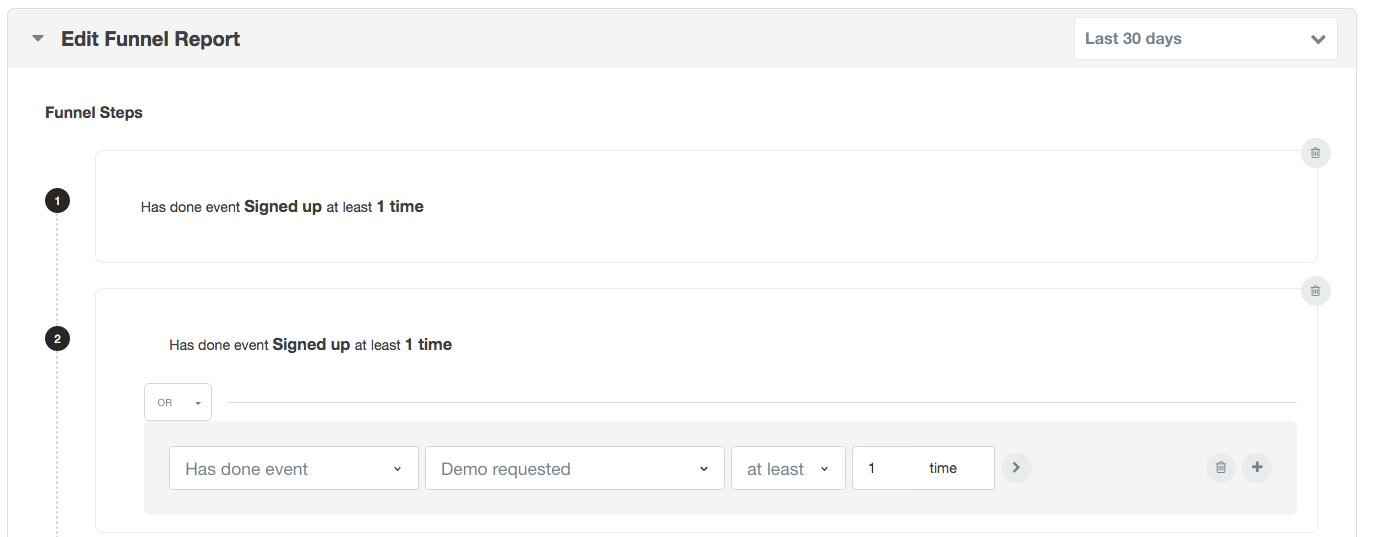
Task: Click the step 2 number circle
Action: click(x=57, y=339)
